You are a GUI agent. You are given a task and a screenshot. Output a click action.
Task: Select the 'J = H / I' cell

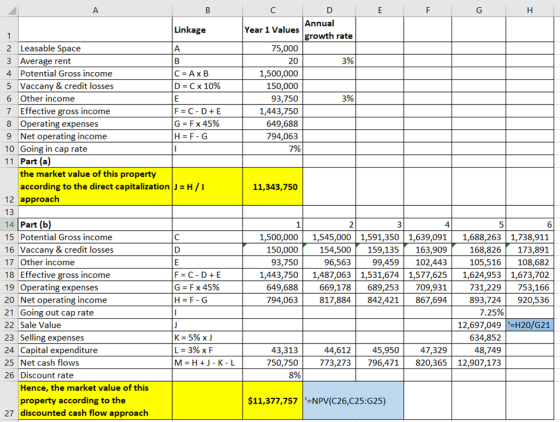click(208, 186)
